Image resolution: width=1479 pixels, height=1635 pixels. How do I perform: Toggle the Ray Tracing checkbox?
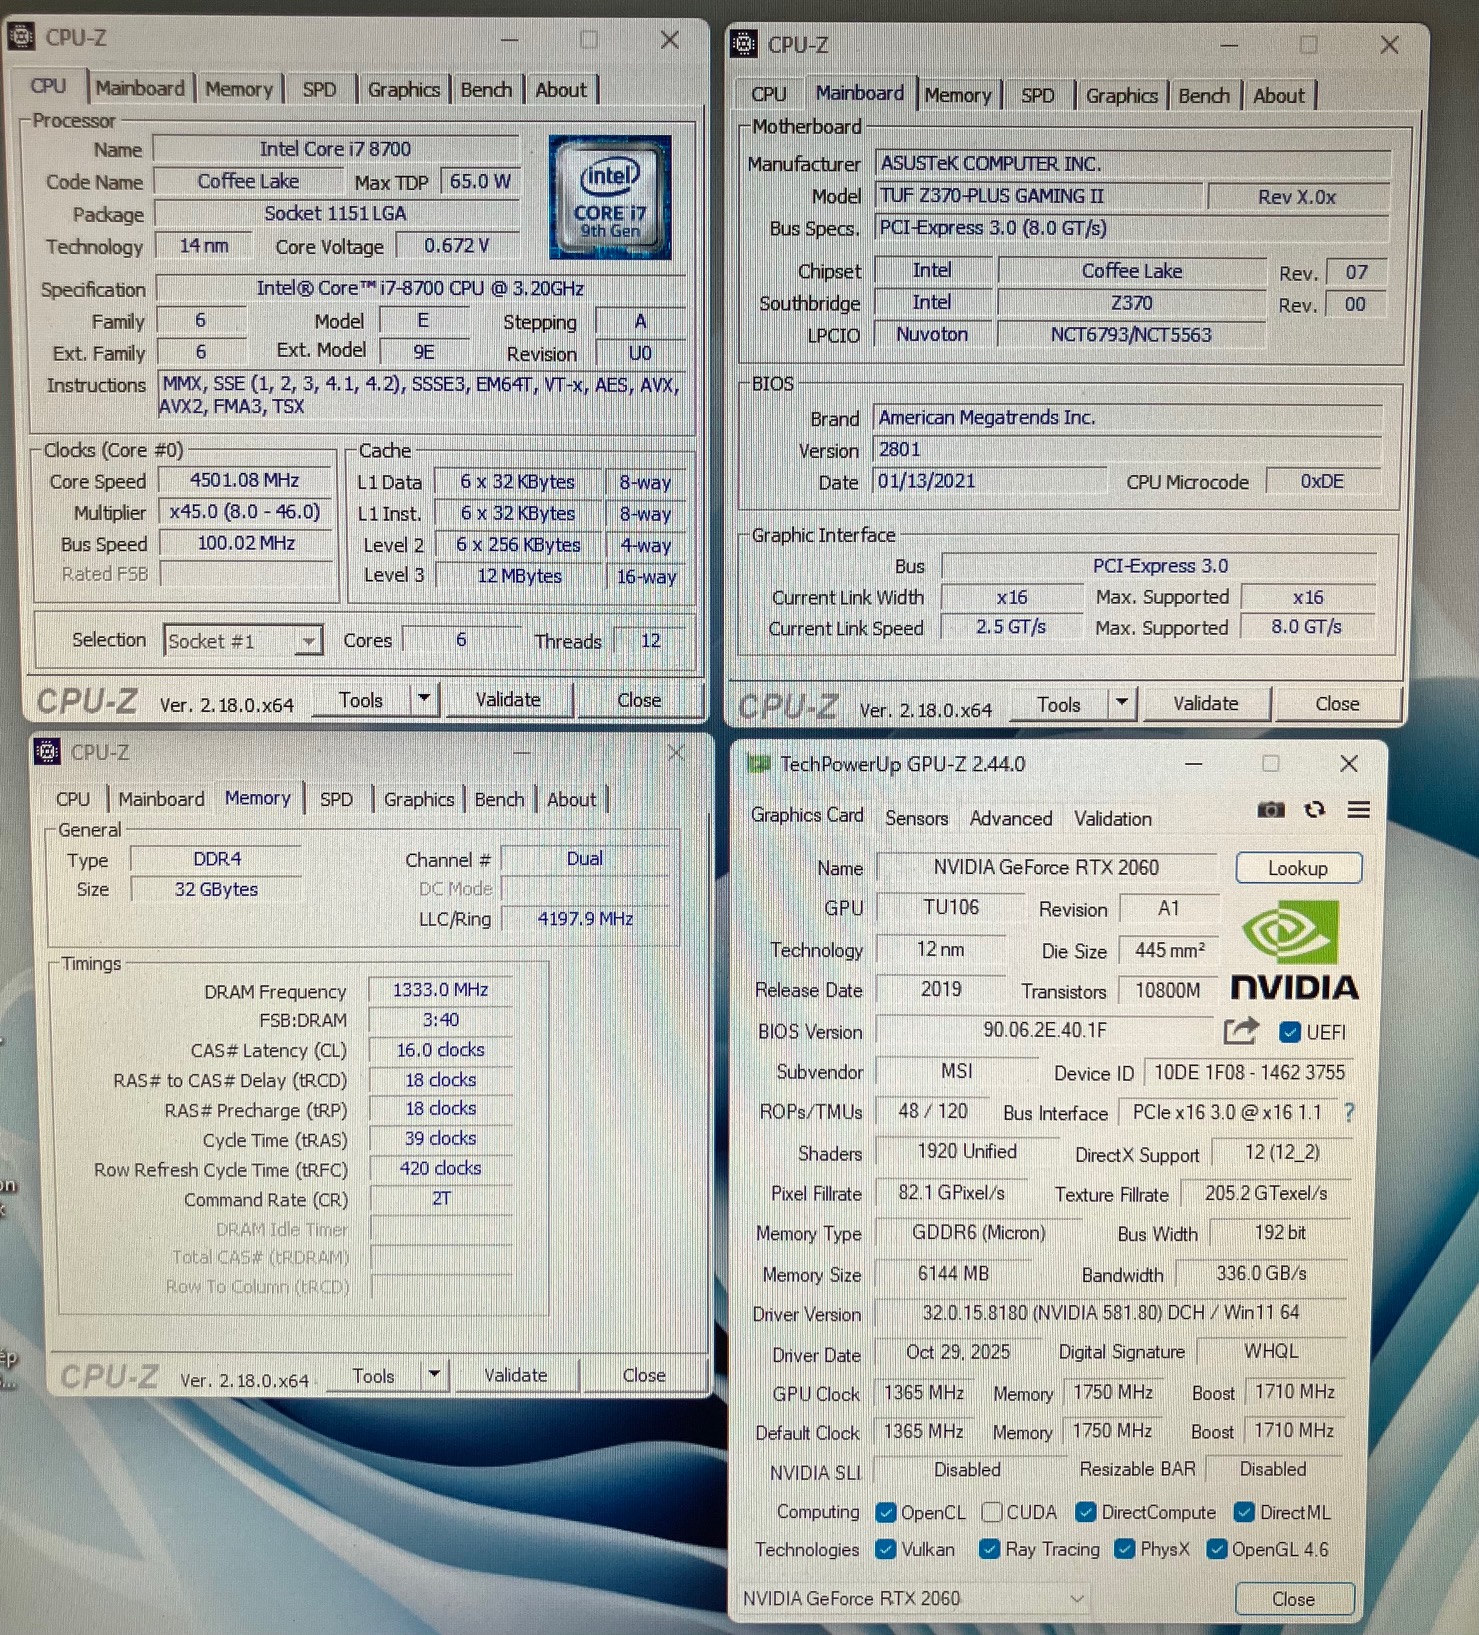click(x=990, y=1549)
